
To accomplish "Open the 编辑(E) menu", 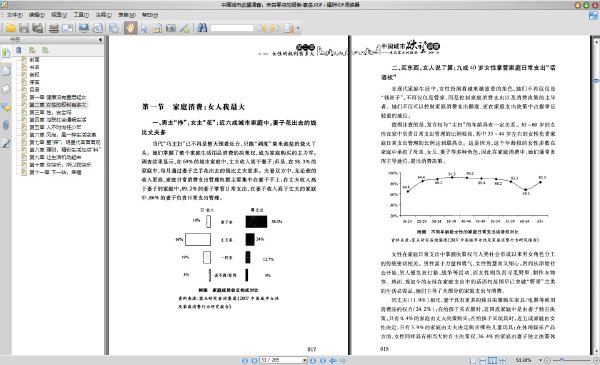I will (37, 15).
